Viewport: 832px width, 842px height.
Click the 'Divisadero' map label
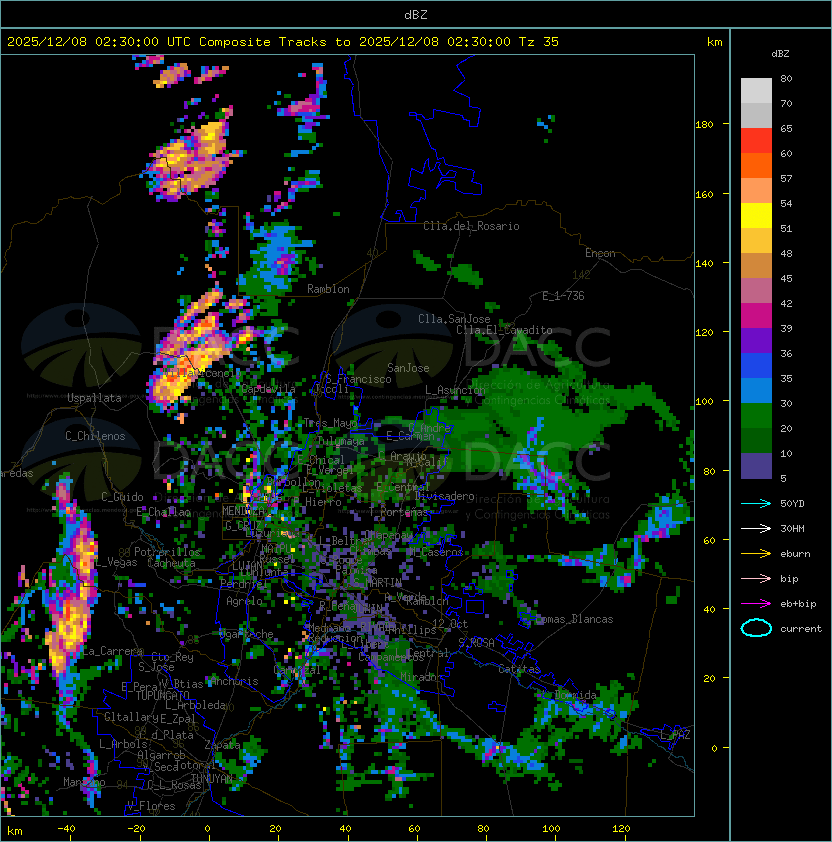tap(444, 496)
